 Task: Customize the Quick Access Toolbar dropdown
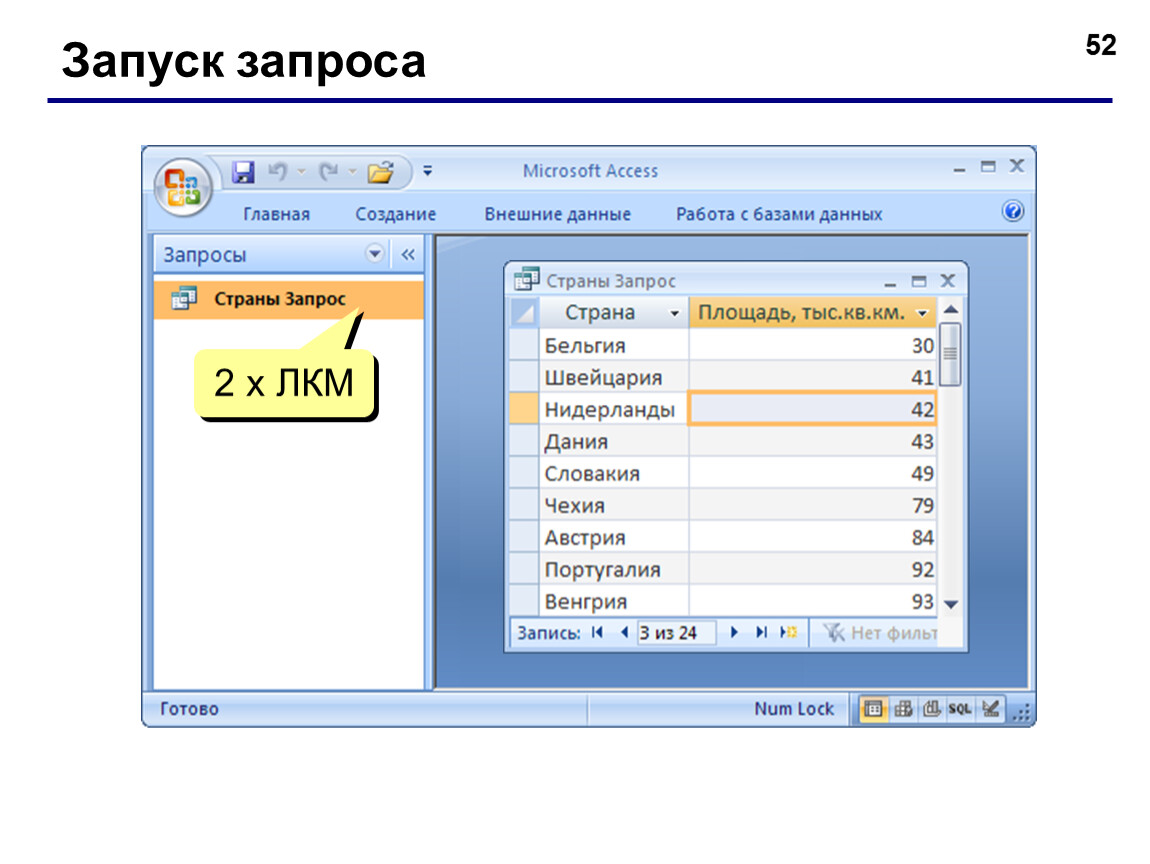(428, 171)
